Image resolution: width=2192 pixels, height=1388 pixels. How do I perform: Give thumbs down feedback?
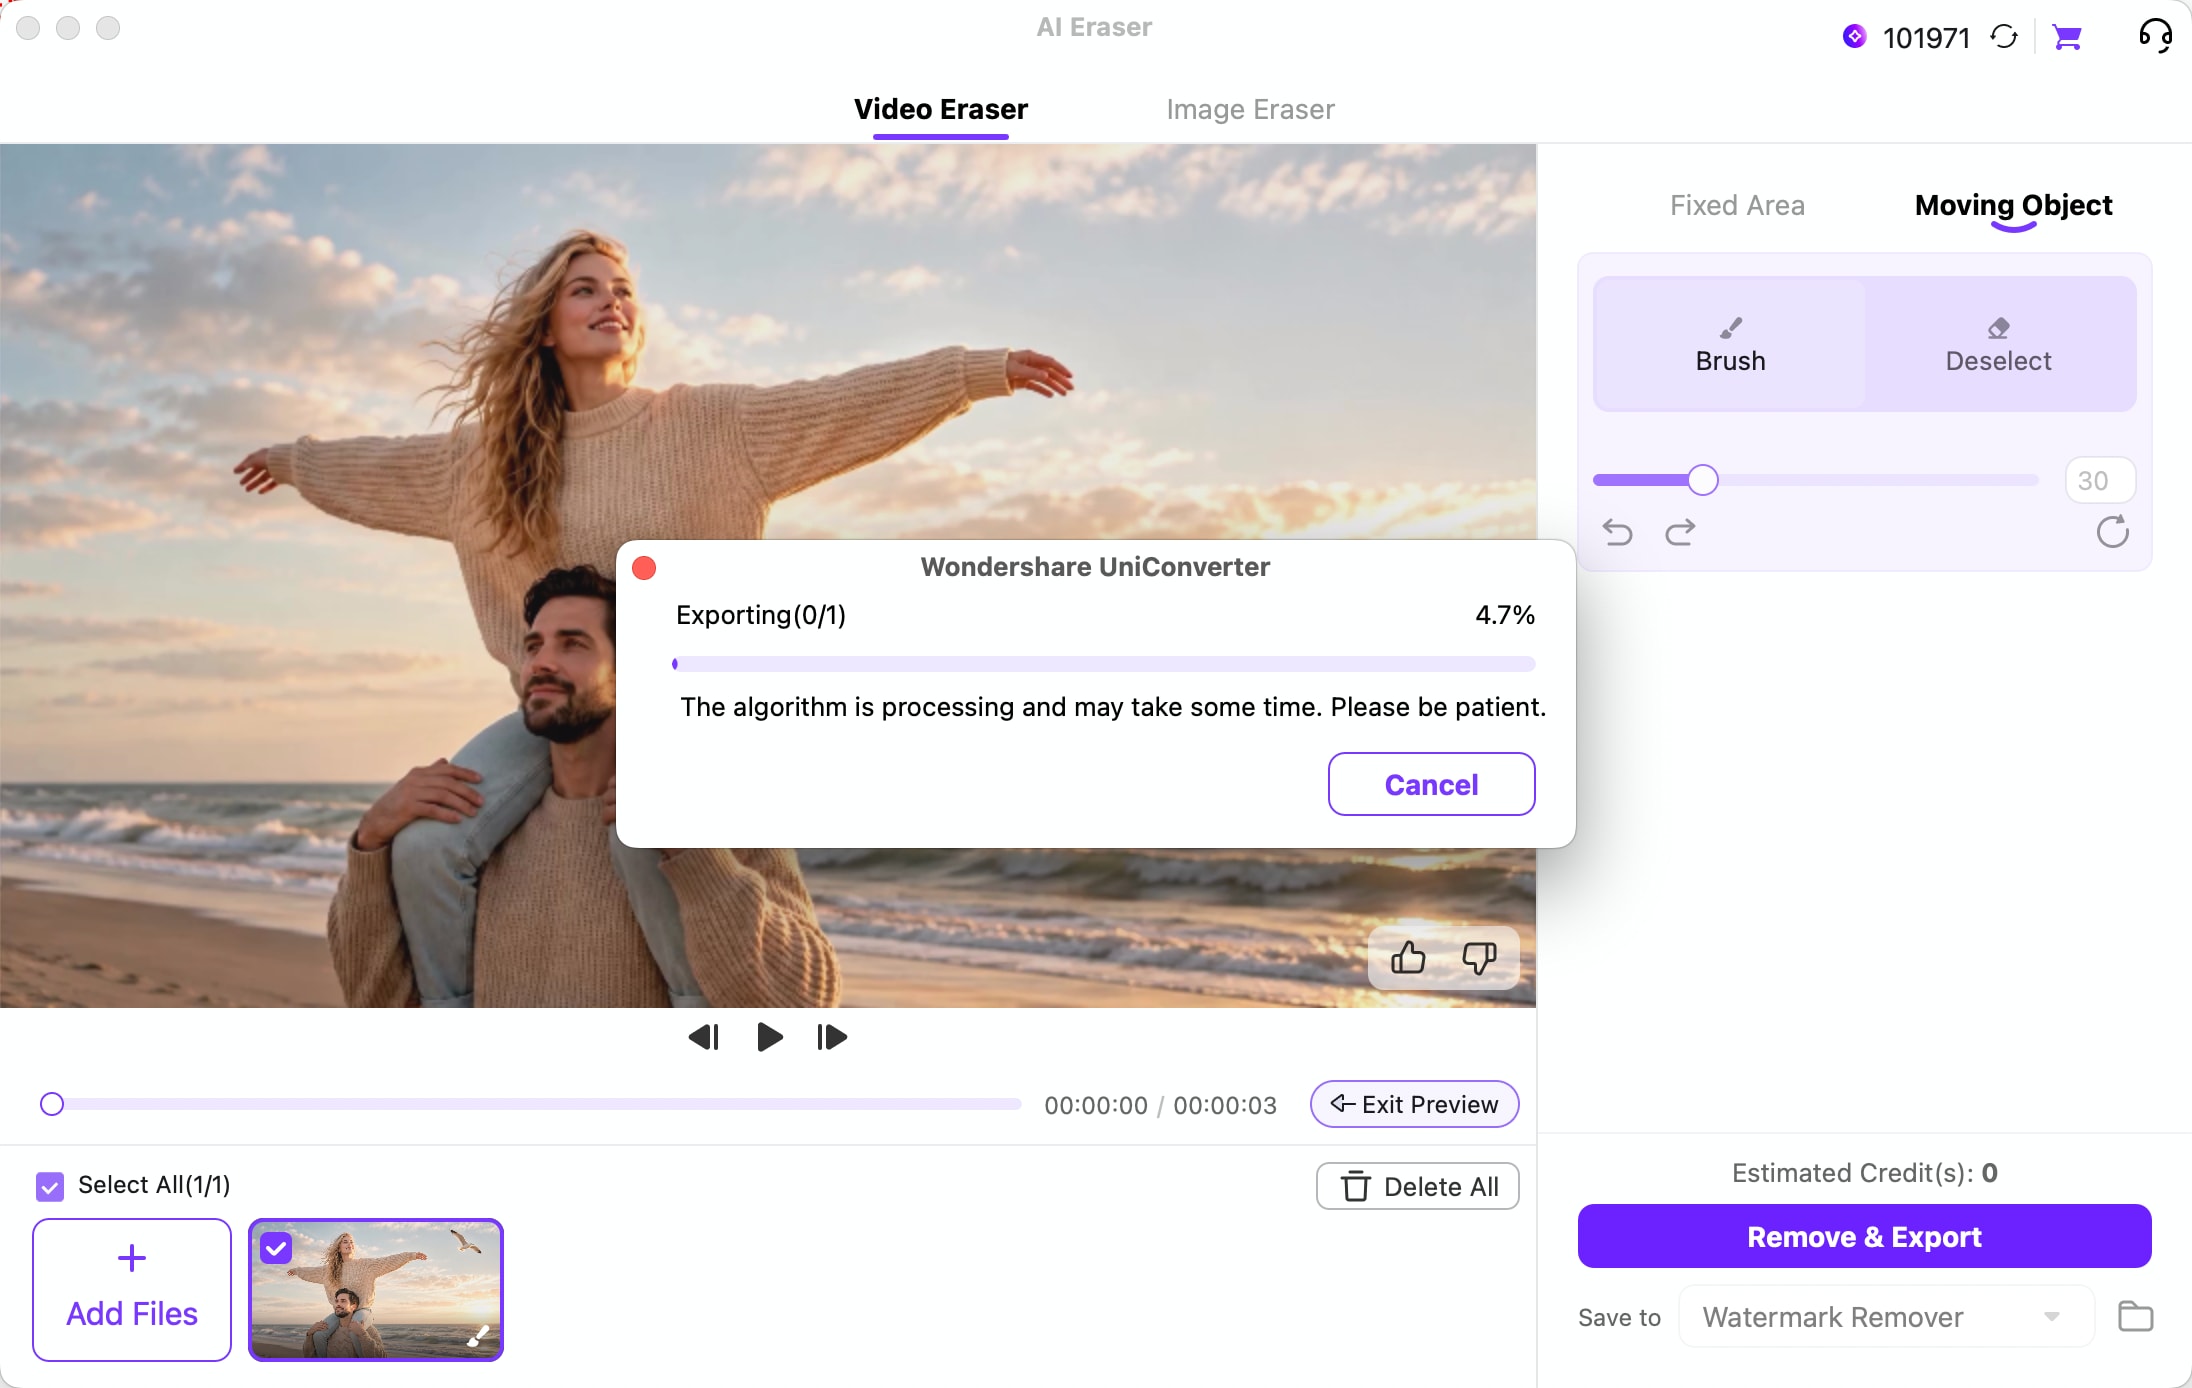pos(1479,958)
